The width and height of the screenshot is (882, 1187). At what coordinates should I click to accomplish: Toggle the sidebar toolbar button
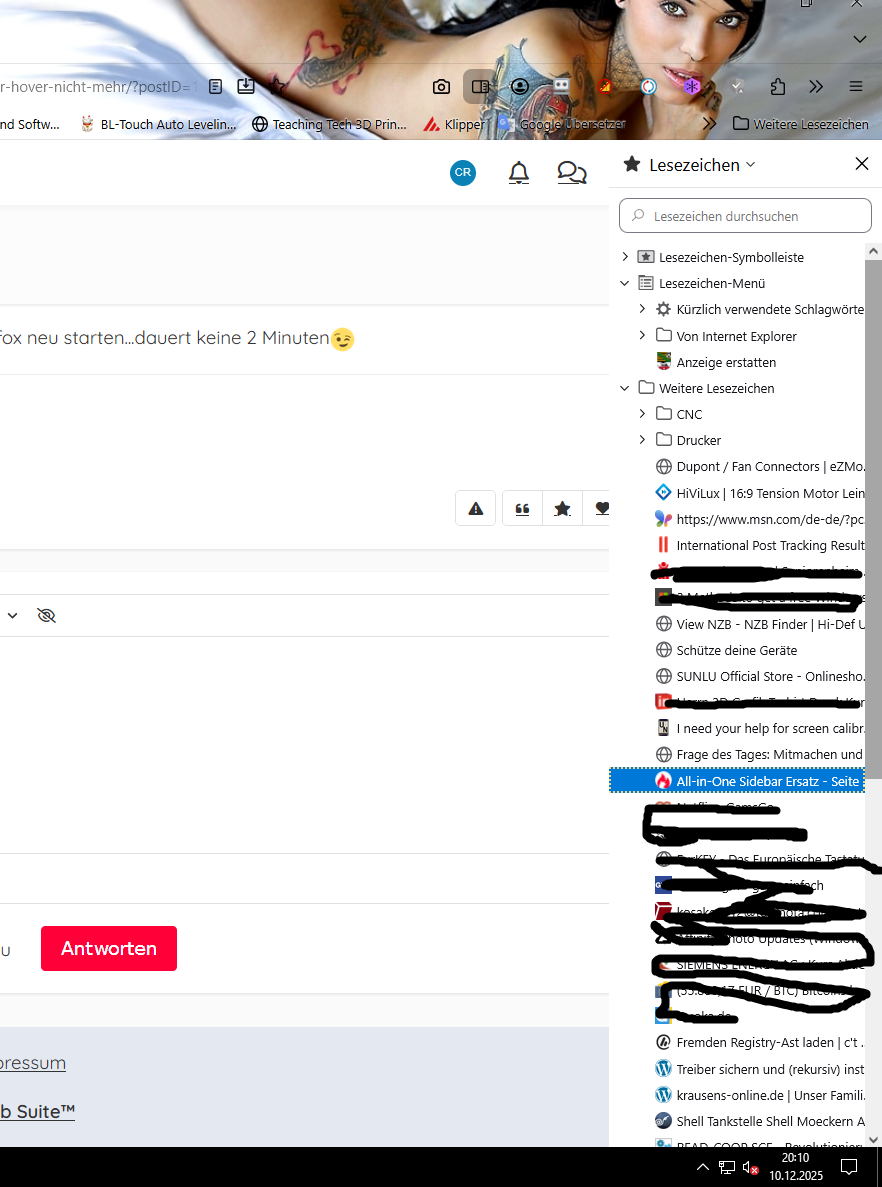click(480, 86)
